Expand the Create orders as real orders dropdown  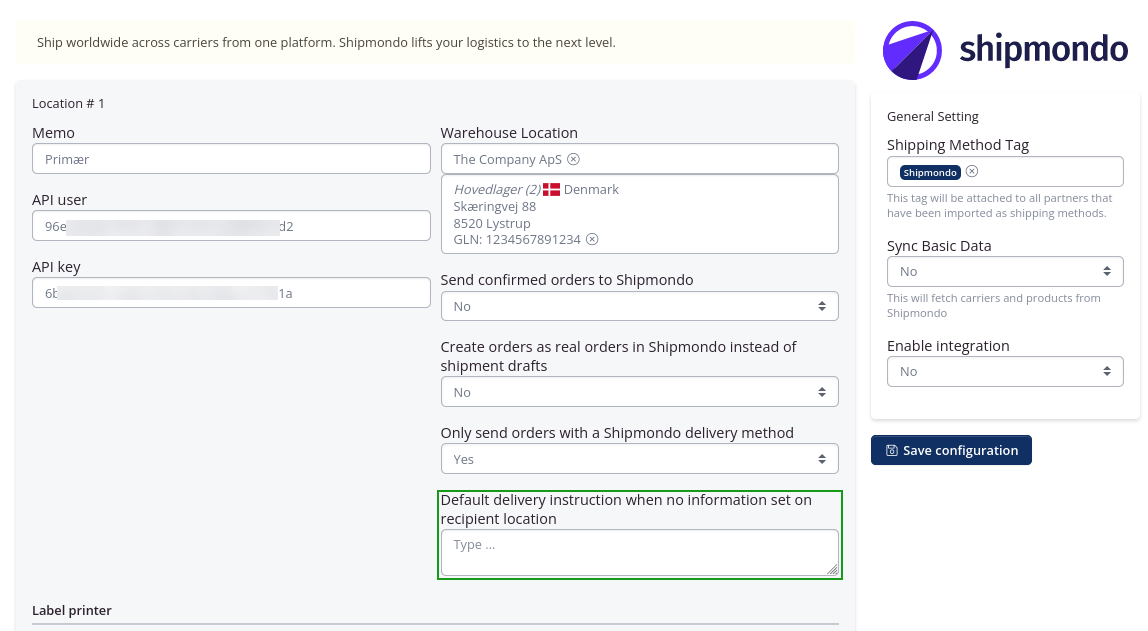click(639, 392)
